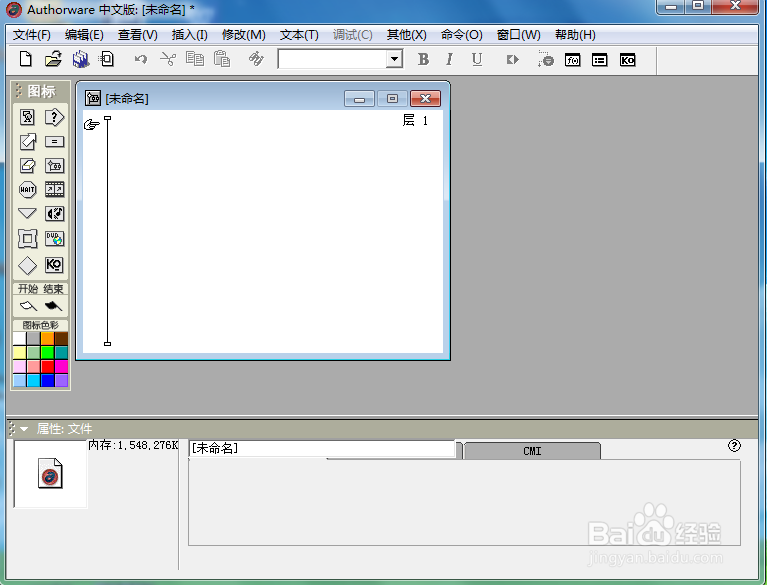Select the Digital Movie icon
The image size is (767, 585).
pos(54,189)
